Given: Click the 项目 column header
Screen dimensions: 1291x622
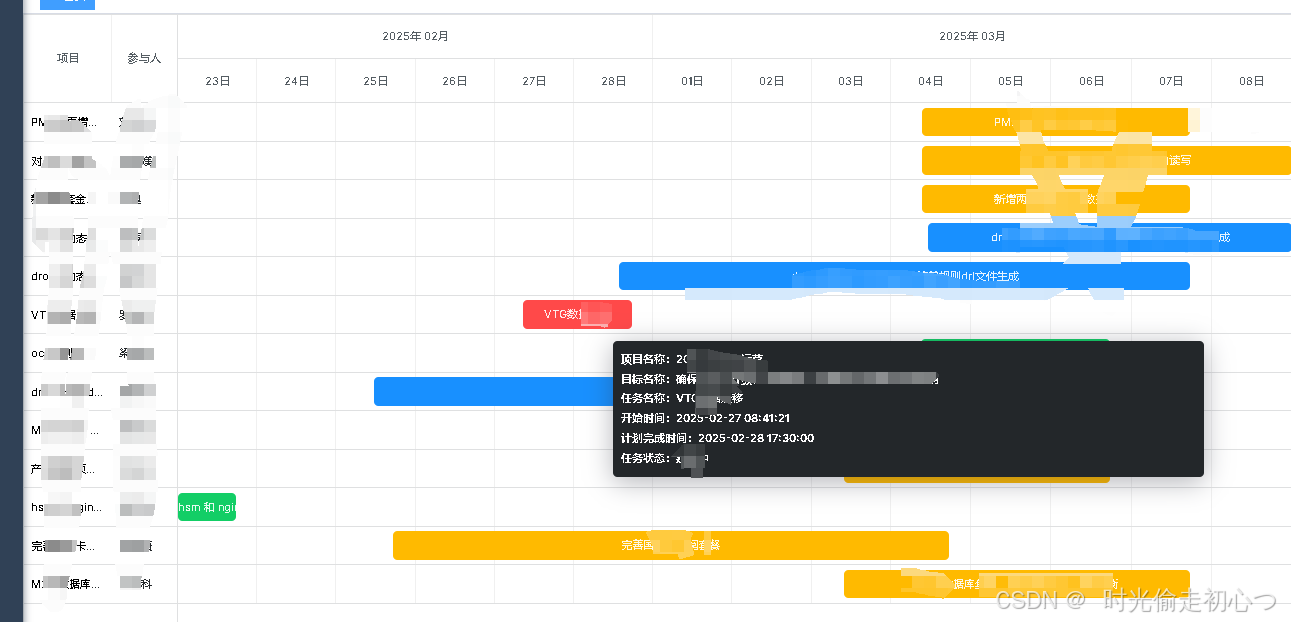Looking at the screenshot, I should tap(67, 58).
